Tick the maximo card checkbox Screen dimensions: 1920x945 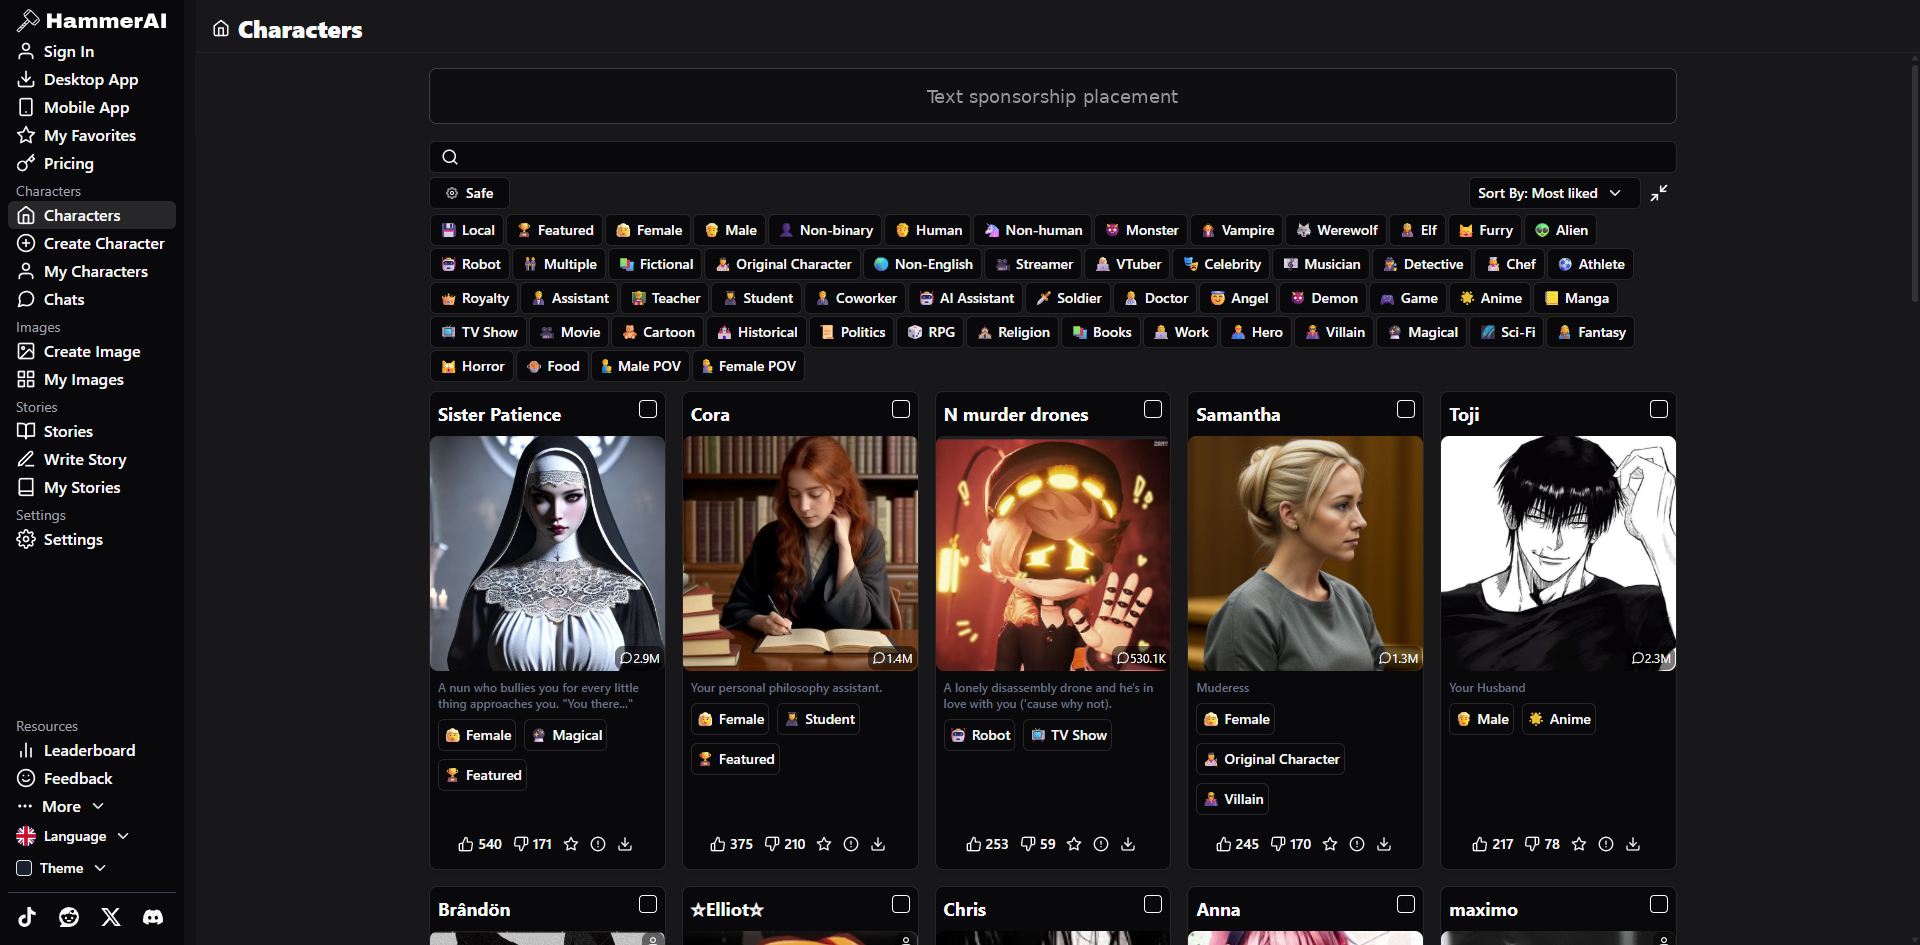[x=1659, y=904]
